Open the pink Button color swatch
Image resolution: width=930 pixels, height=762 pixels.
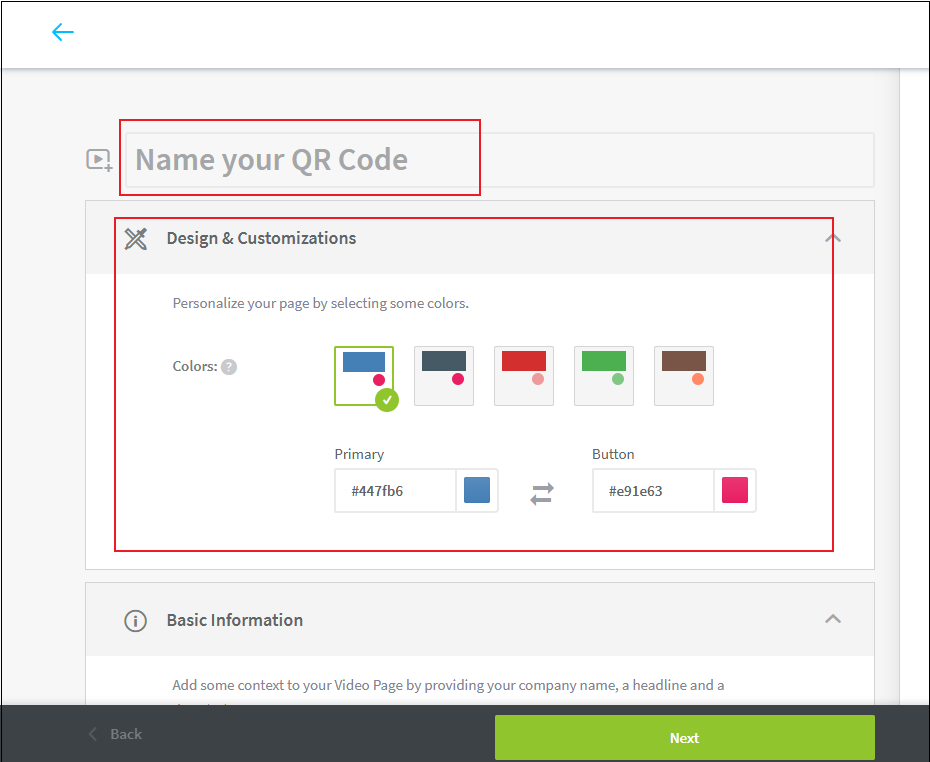(x=735, y=490)
